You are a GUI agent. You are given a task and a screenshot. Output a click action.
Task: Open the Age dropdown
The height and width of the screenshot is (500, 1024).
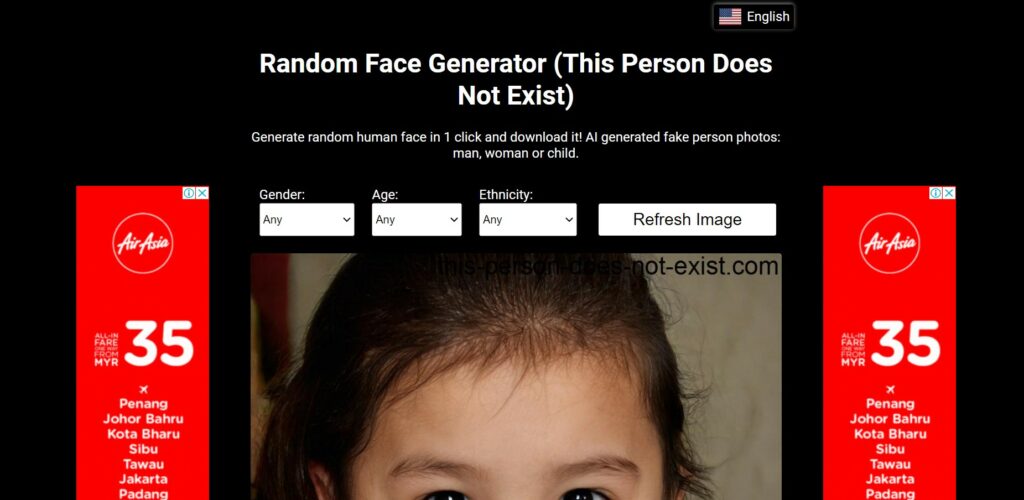417,219
